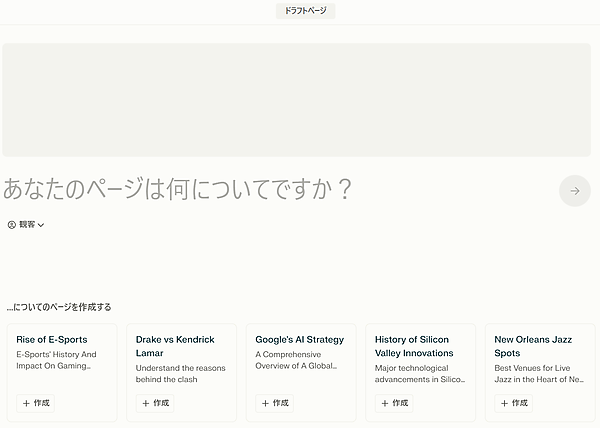Select the Google's AI Strategy card title
Screen dimensions: 600x428
(x=299, y=340)
